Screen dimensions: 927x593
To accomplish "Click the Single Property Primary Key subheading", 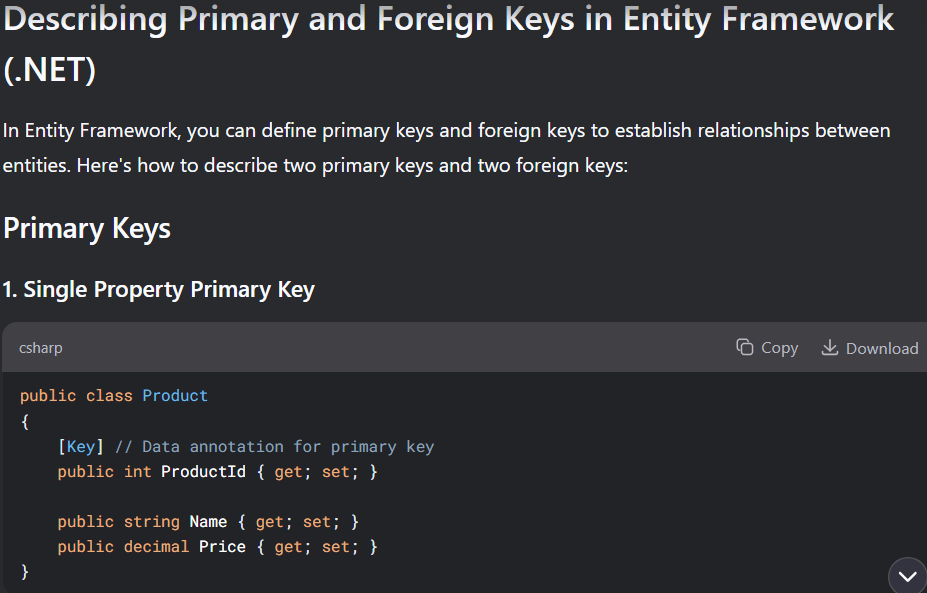I will pos(158,290).
